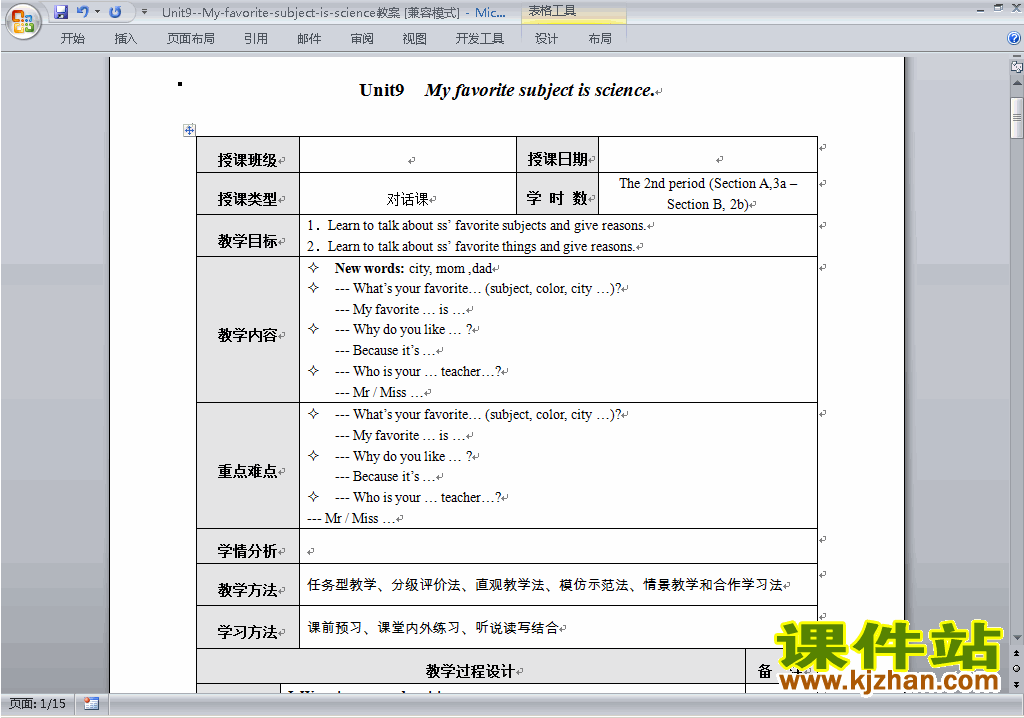Click the 授课日期 table cell
This screenshot has height=718, width=1024.
click(558, 155)
